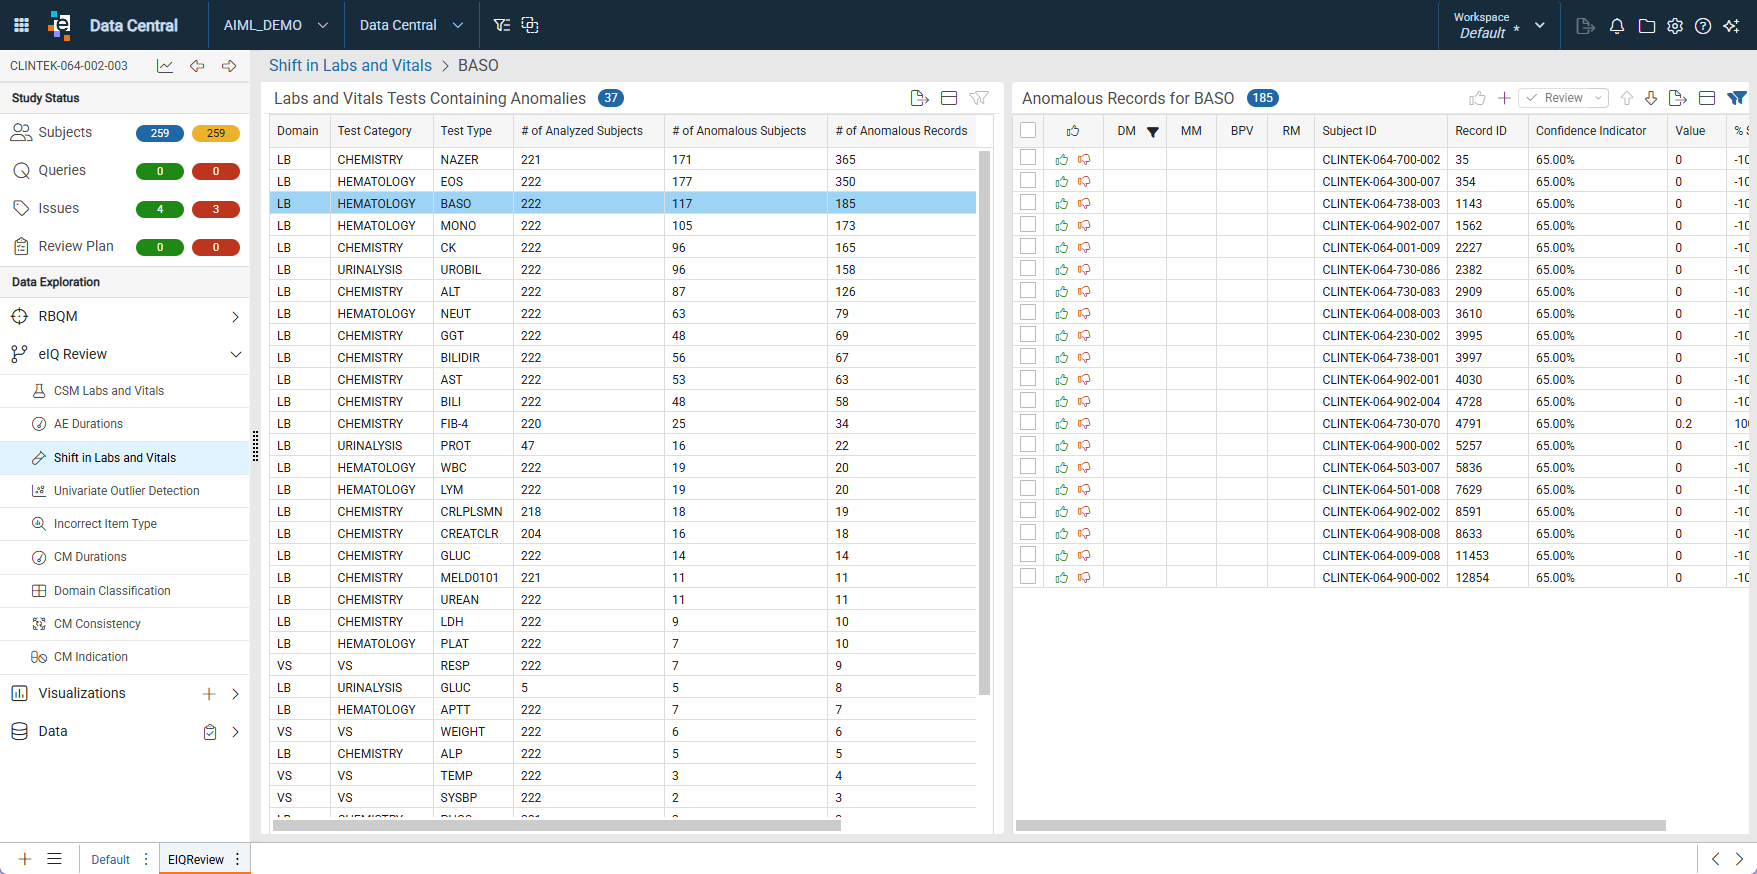Open AE Durations
This screenshot has height=874, width=1757.
coord(88,424)
